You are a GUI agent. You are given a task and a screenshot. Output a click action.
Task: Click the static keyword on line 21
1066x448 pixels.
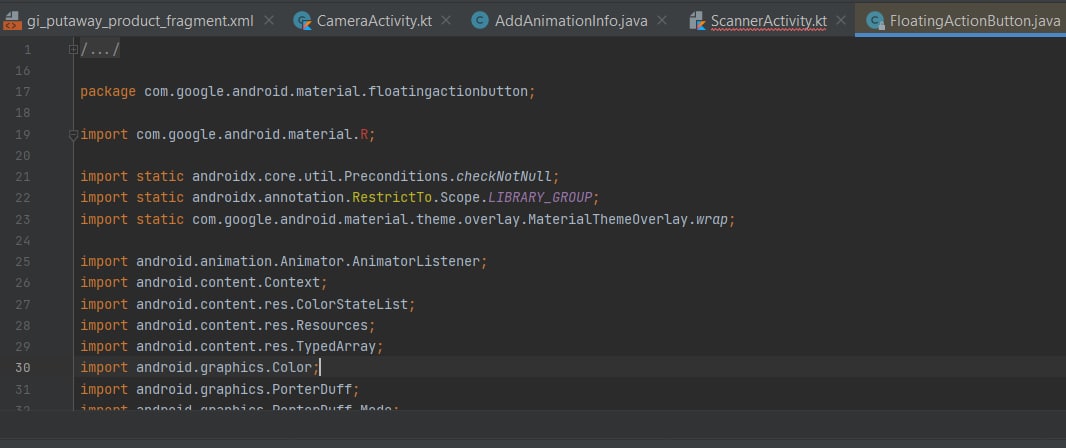(x=160, y=177)
